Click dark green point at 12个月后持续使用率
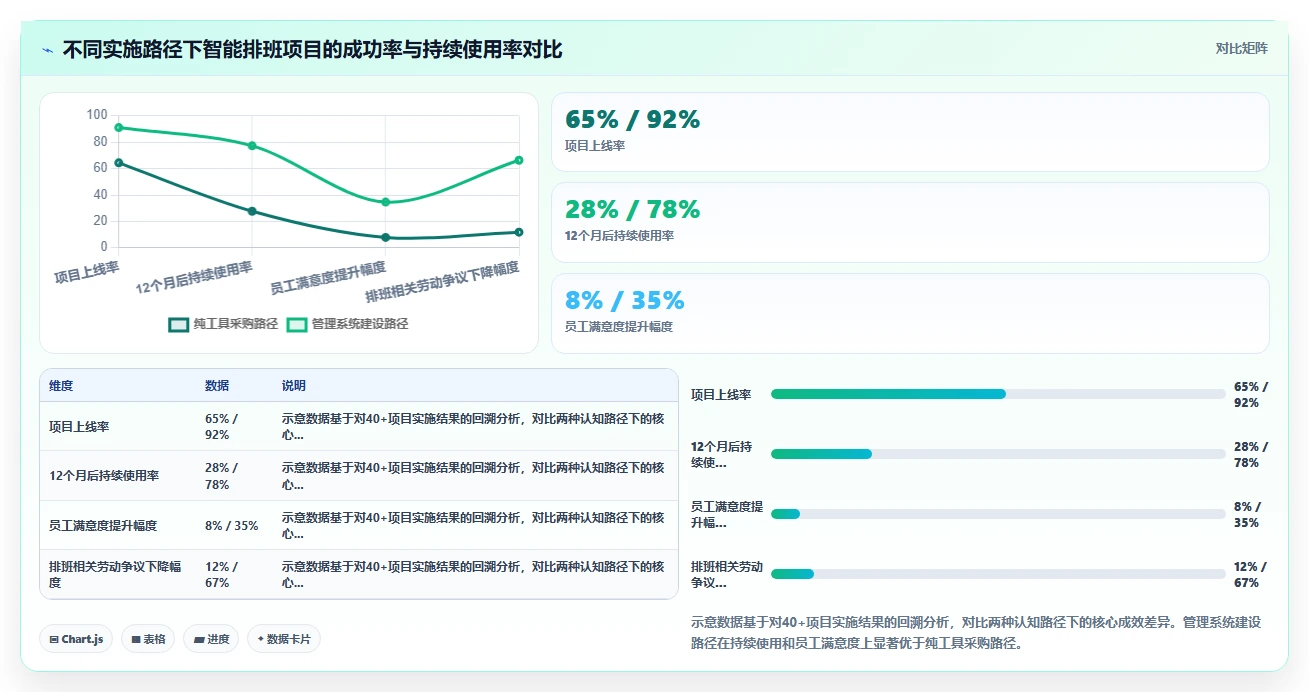The image size is (1309, 692). click(252, 211)
